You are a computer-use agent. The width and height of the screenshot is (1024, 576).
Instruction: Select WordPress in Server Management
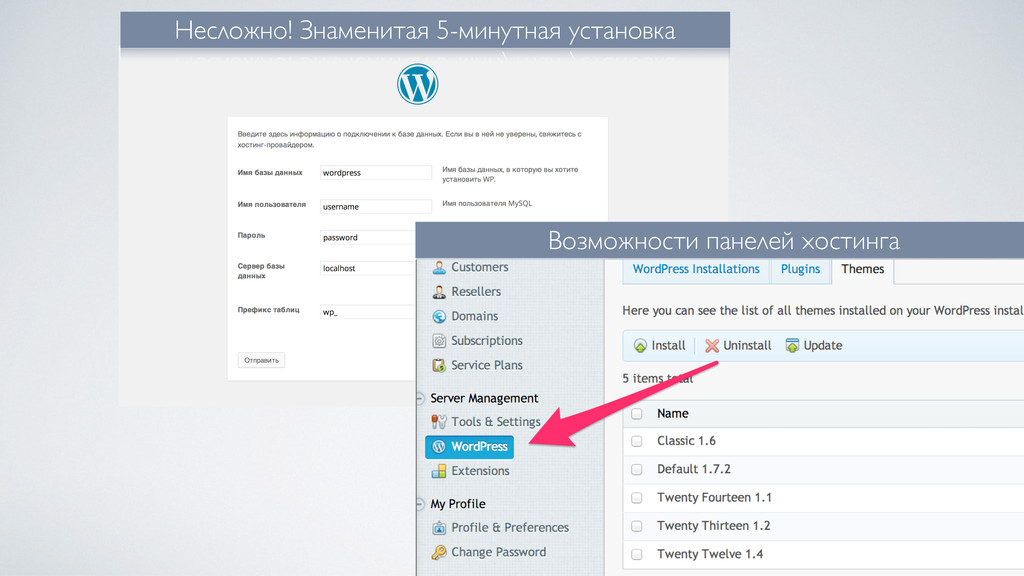470,447
